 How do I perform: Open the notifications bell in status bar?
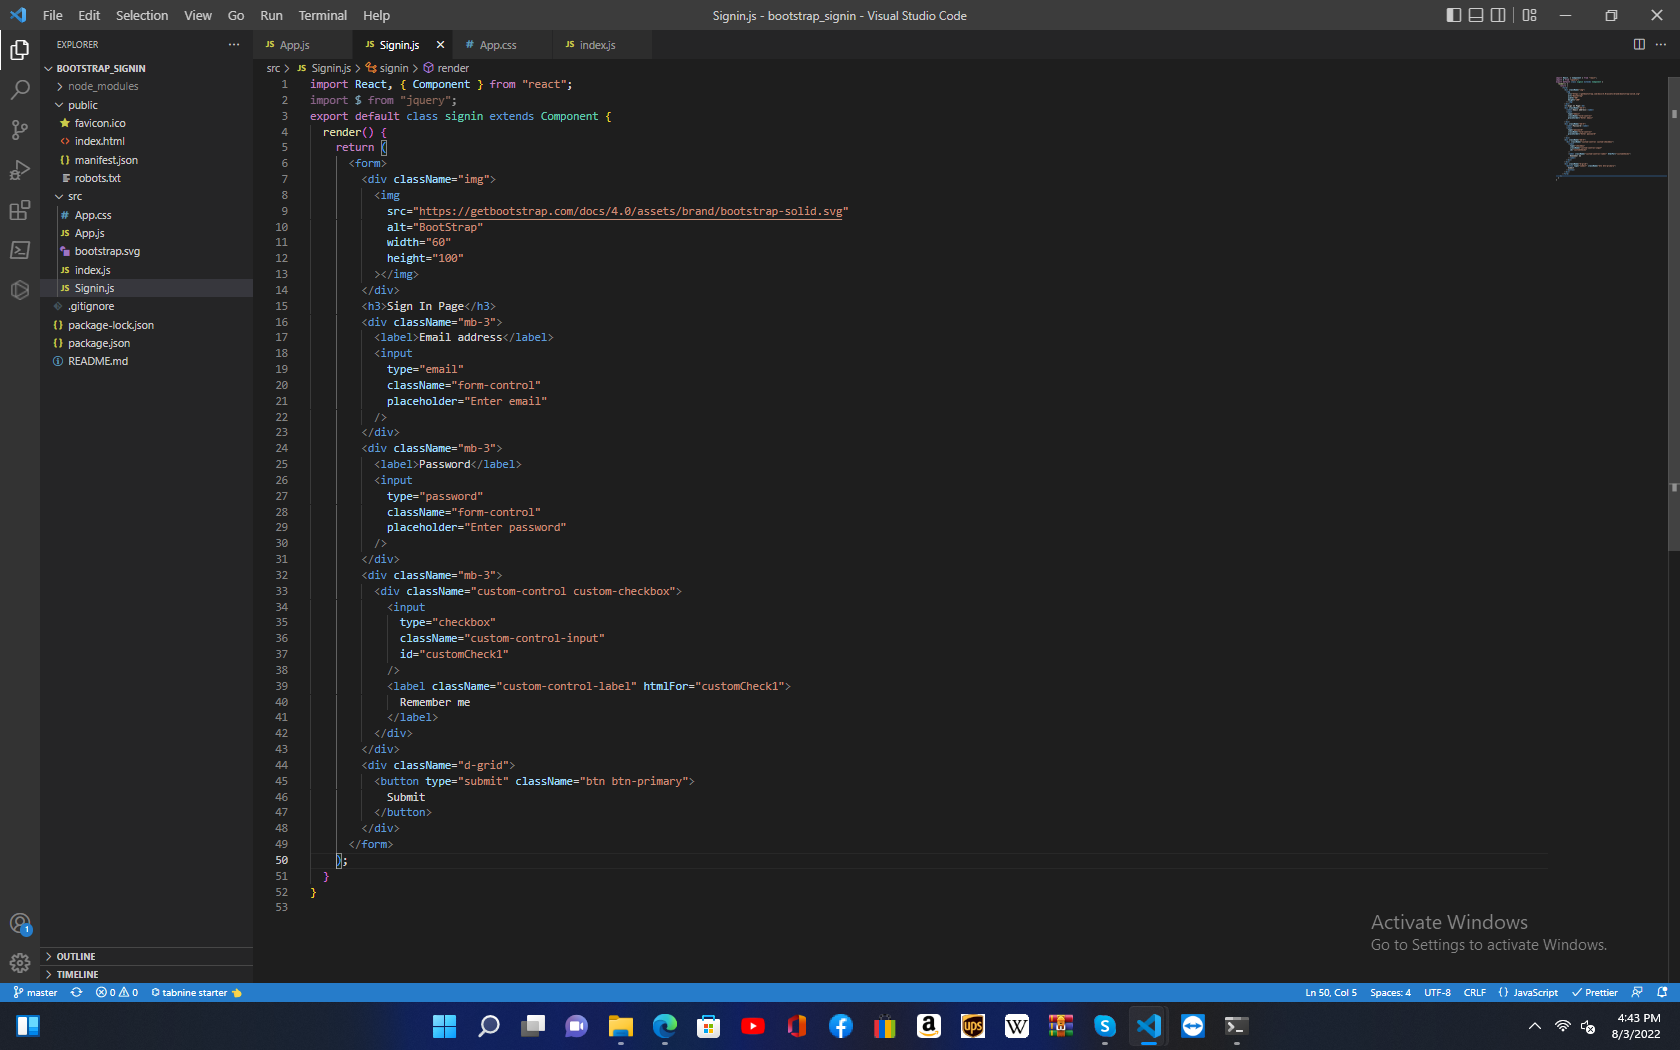point(1660,992)
